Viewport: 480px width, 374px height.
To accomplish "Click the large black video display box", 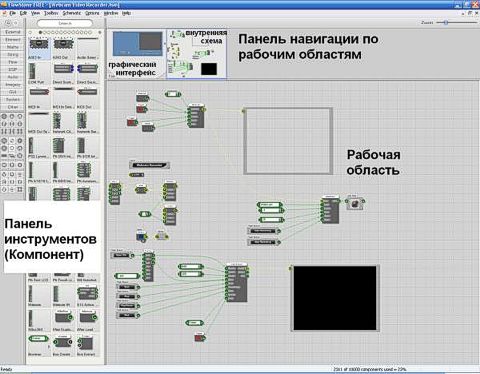I will tap(335, 298).
